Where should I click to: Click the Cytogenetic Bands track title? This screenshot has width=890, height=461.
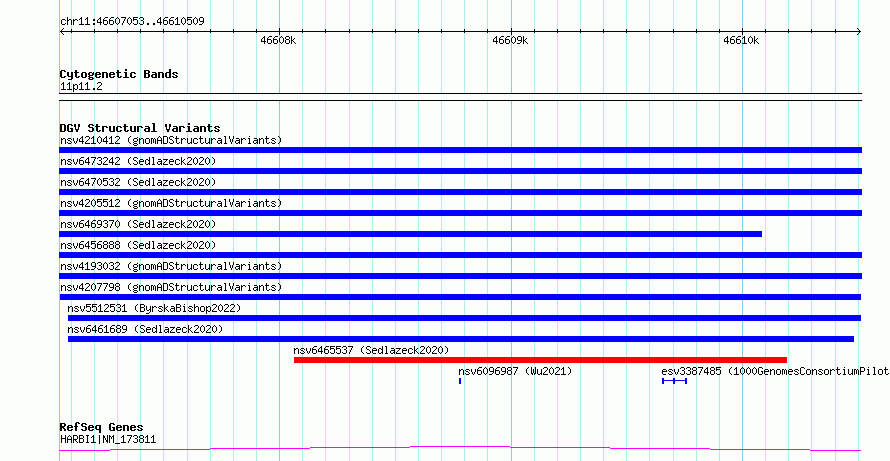click(x=119, y=74)
